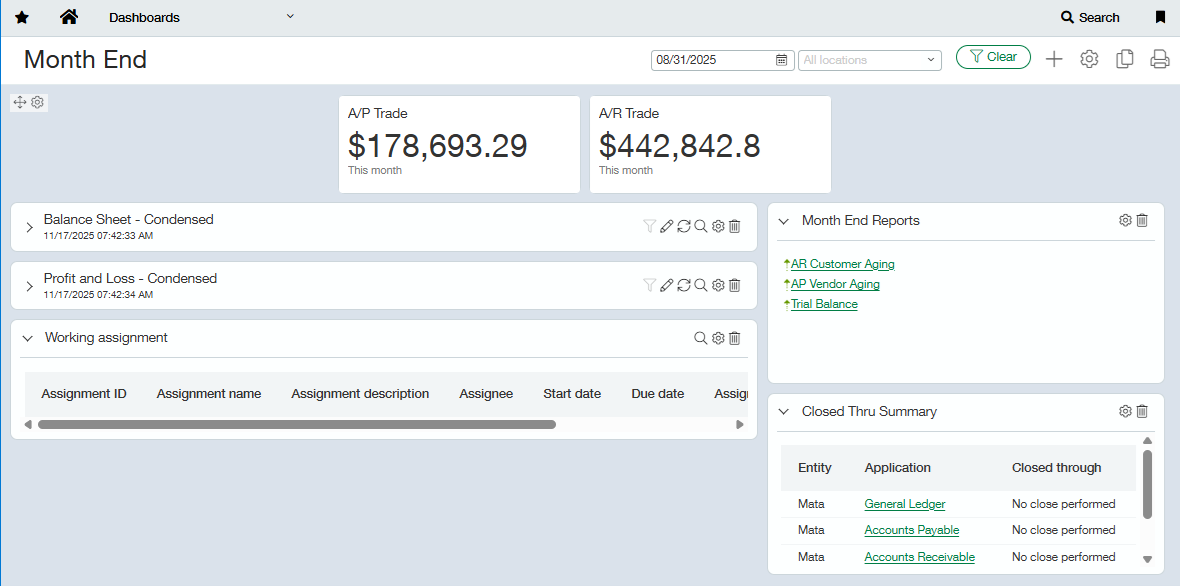Click the Assignment description column header

[360, 393]
